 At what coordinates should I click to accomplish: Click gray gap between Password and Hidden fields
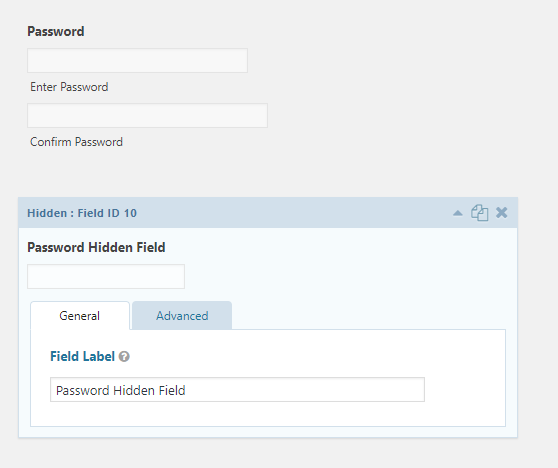[267, 174]
